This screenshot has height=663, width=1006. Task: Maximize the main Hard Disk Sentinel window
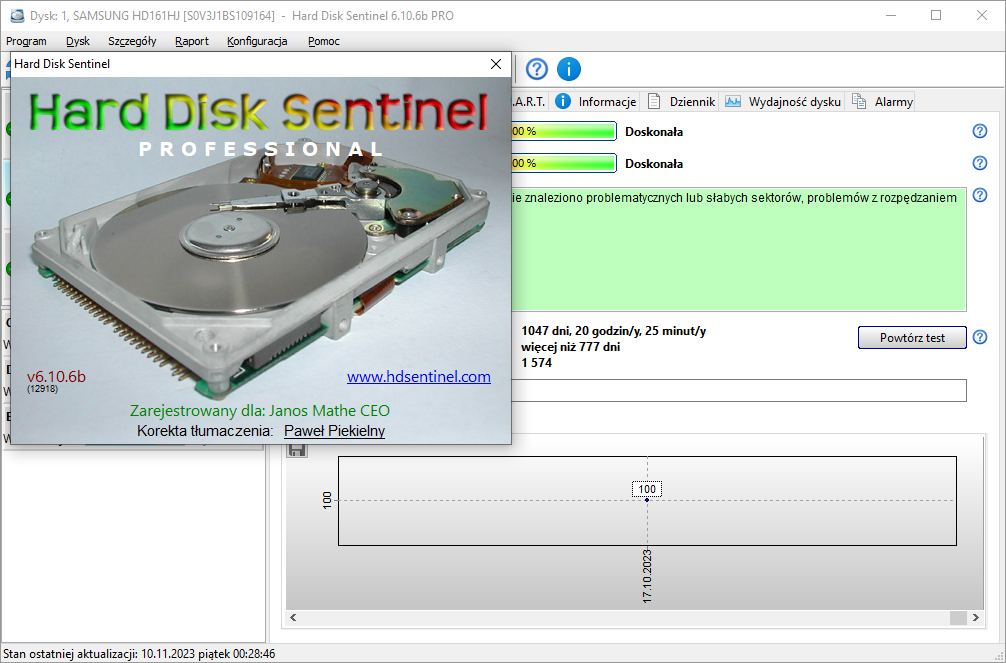936,15
